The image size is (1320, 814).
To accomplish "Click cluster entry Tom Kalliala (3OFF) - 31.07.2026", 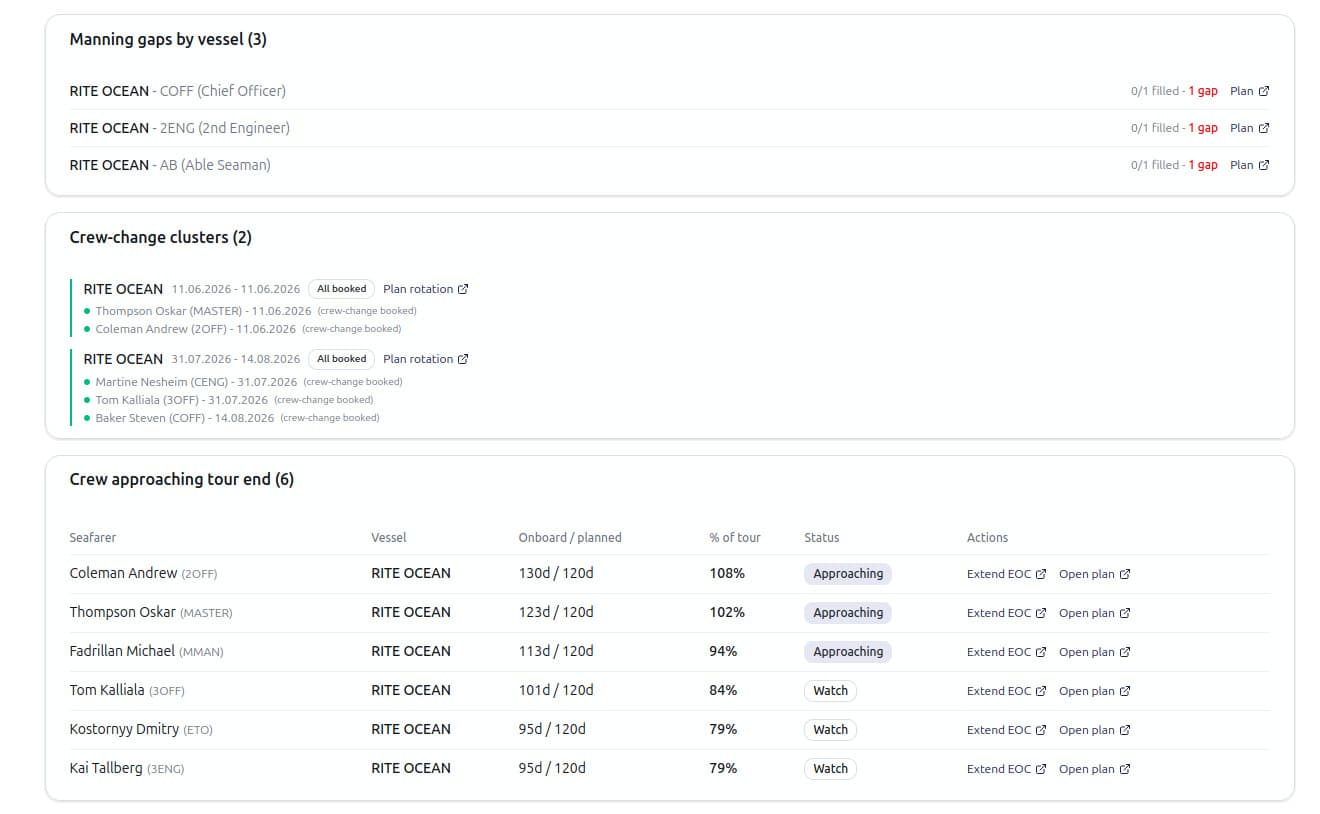I will (182, 400).
